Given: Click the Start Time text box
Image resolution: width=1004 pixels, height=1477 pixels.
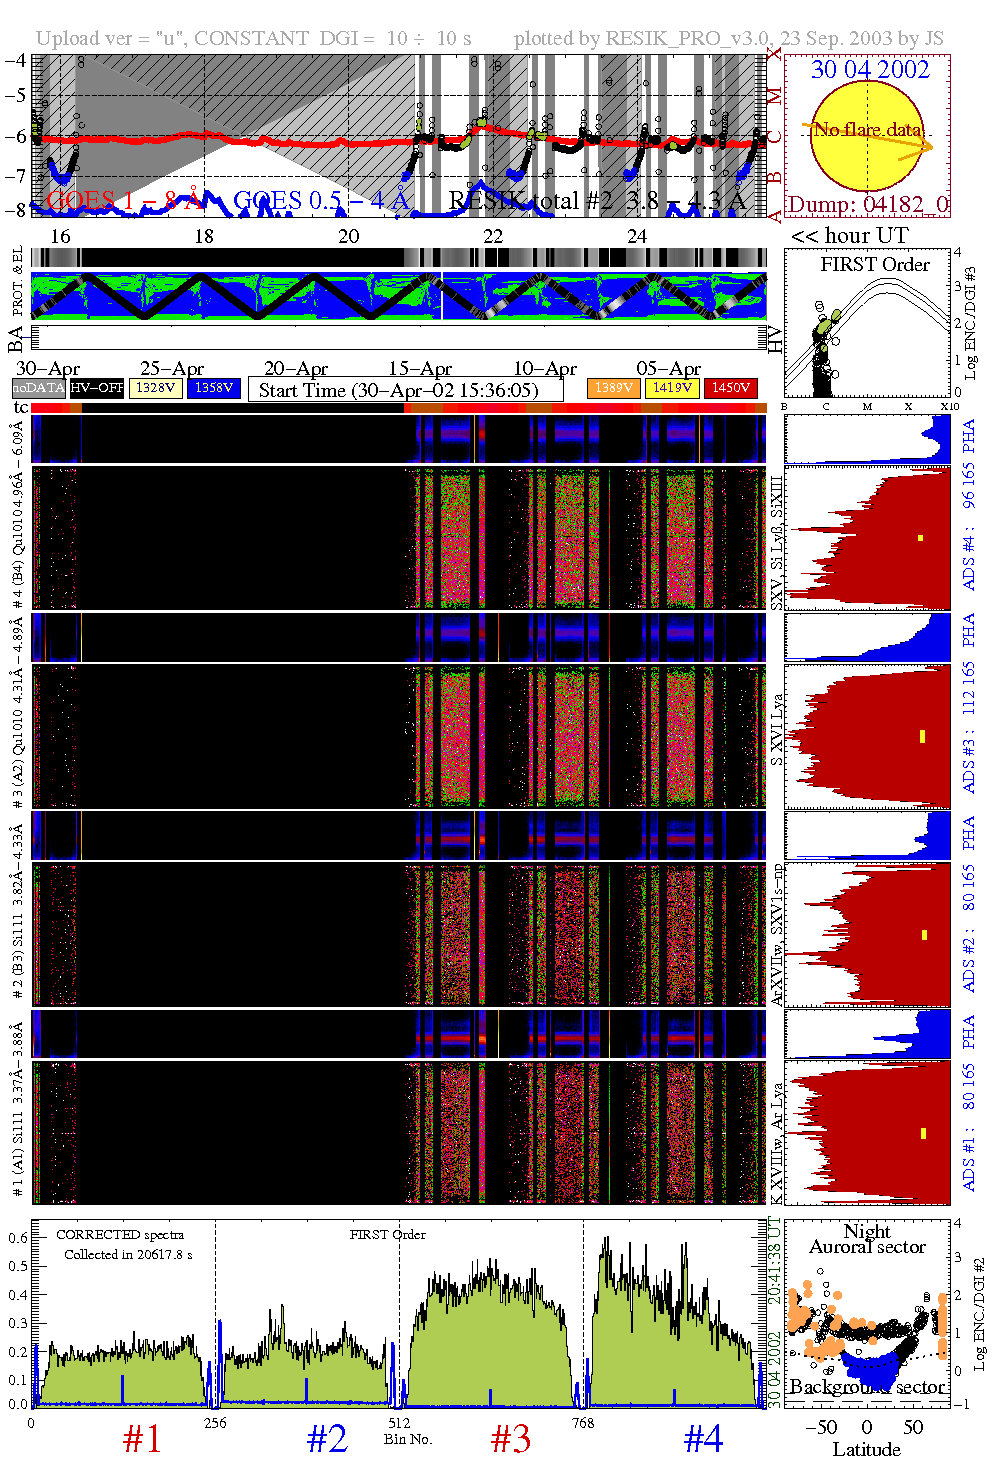Looking at the screenshot, I should 405,390.
